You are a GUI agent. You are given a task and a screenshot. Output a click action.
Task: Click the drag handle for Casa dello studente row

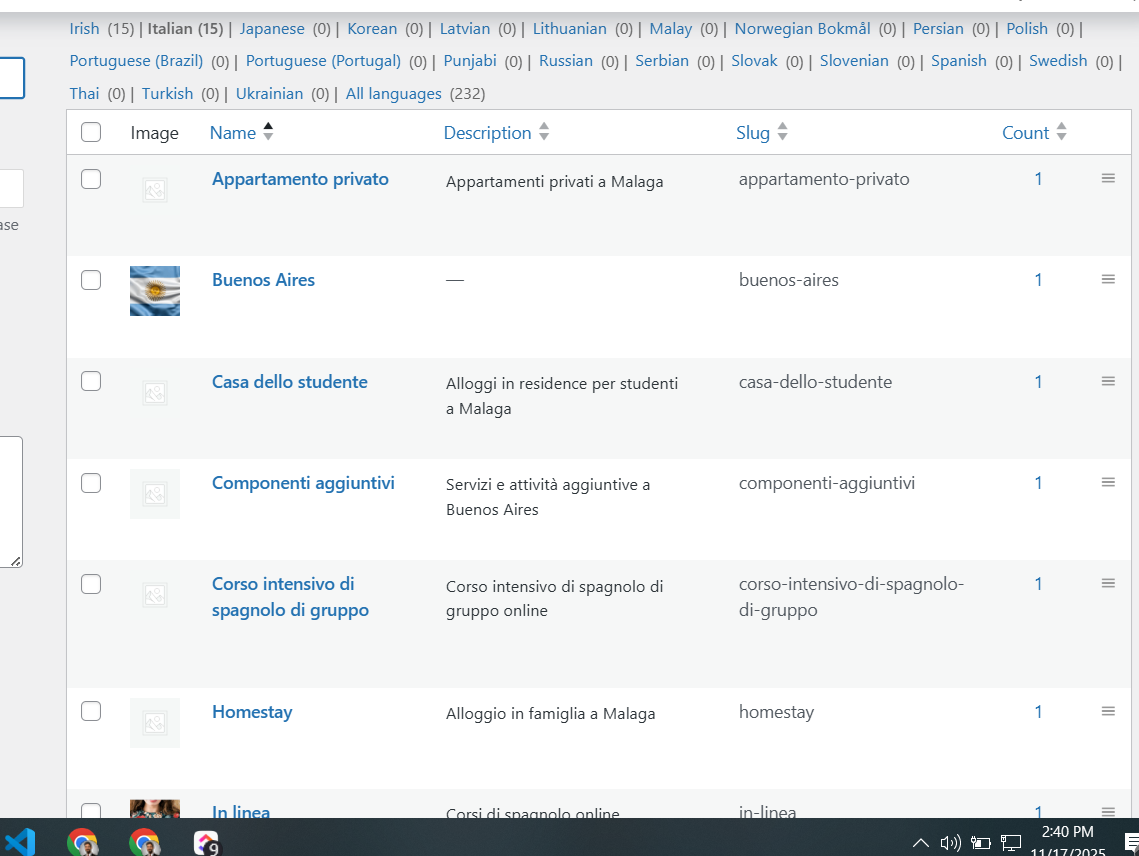point(1108,382)
